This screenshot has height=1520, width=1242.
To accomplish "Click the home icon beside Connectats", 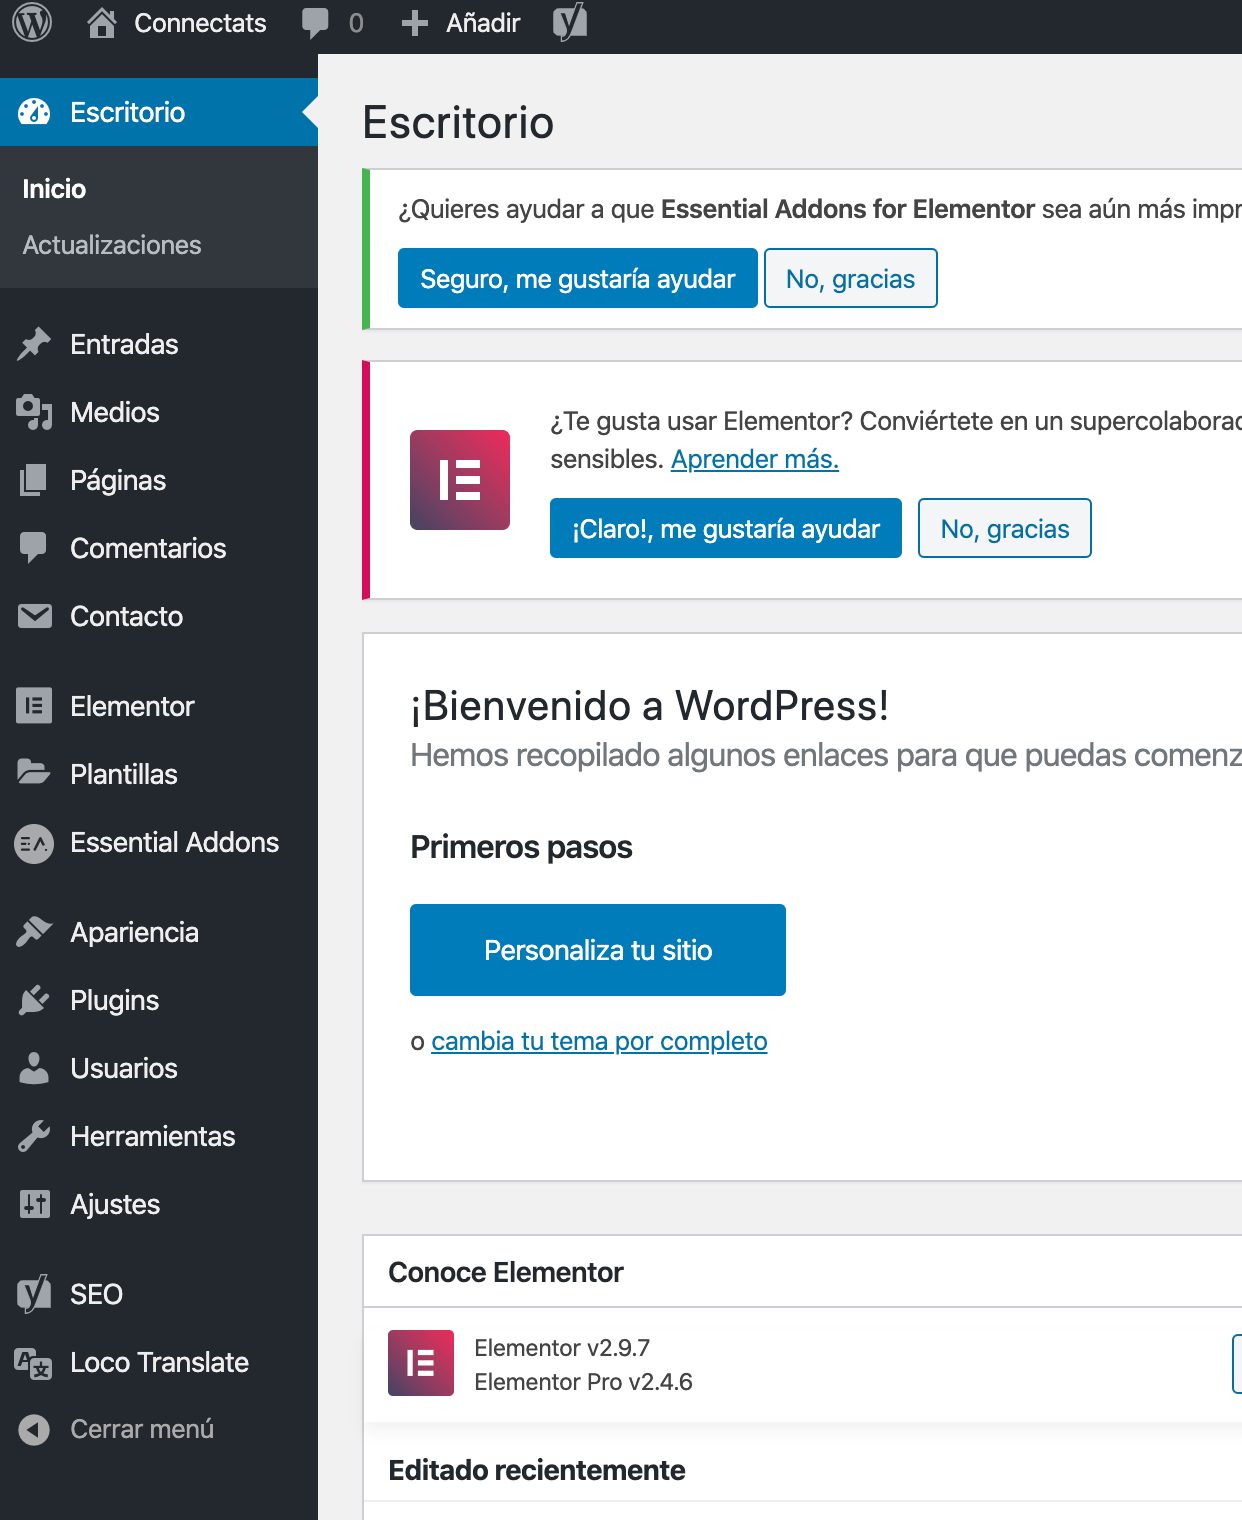I will click(101, 22).
